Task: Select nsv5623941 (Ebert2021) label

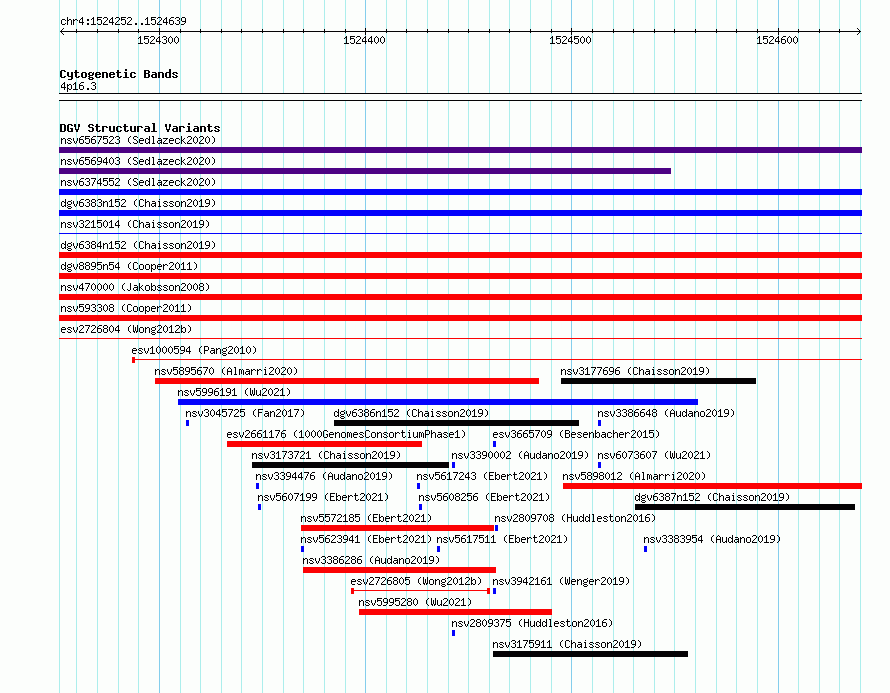Action: 366,539
